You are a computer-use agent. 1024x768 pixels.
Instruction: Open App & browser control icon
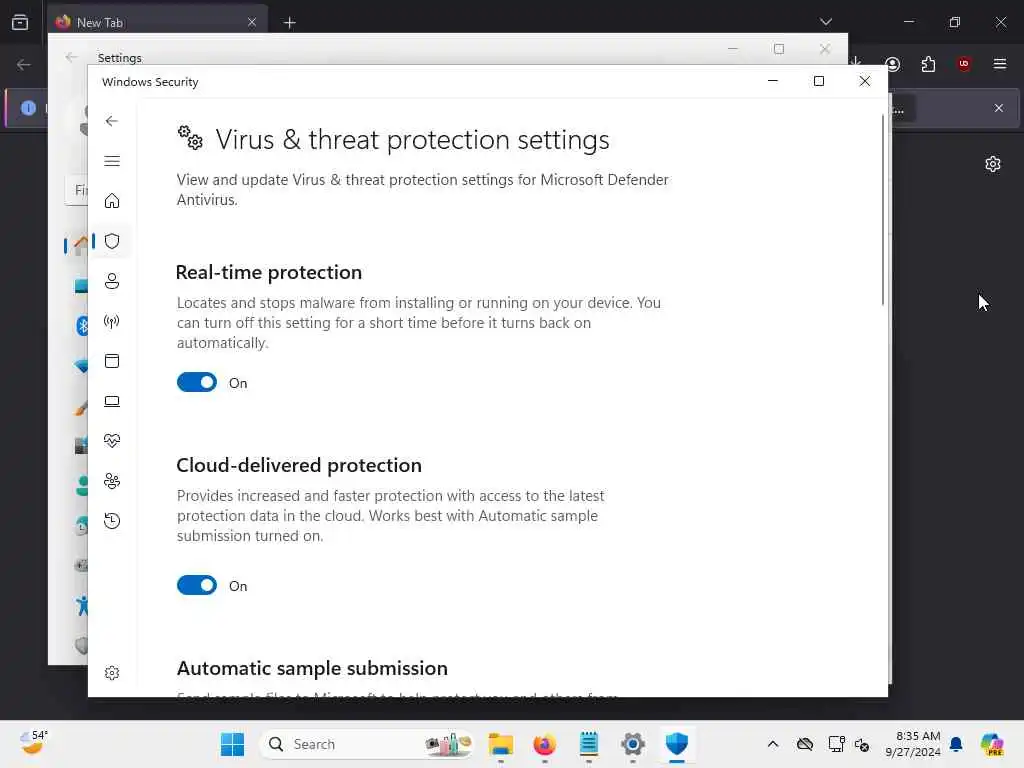click(x=112, y=361)
